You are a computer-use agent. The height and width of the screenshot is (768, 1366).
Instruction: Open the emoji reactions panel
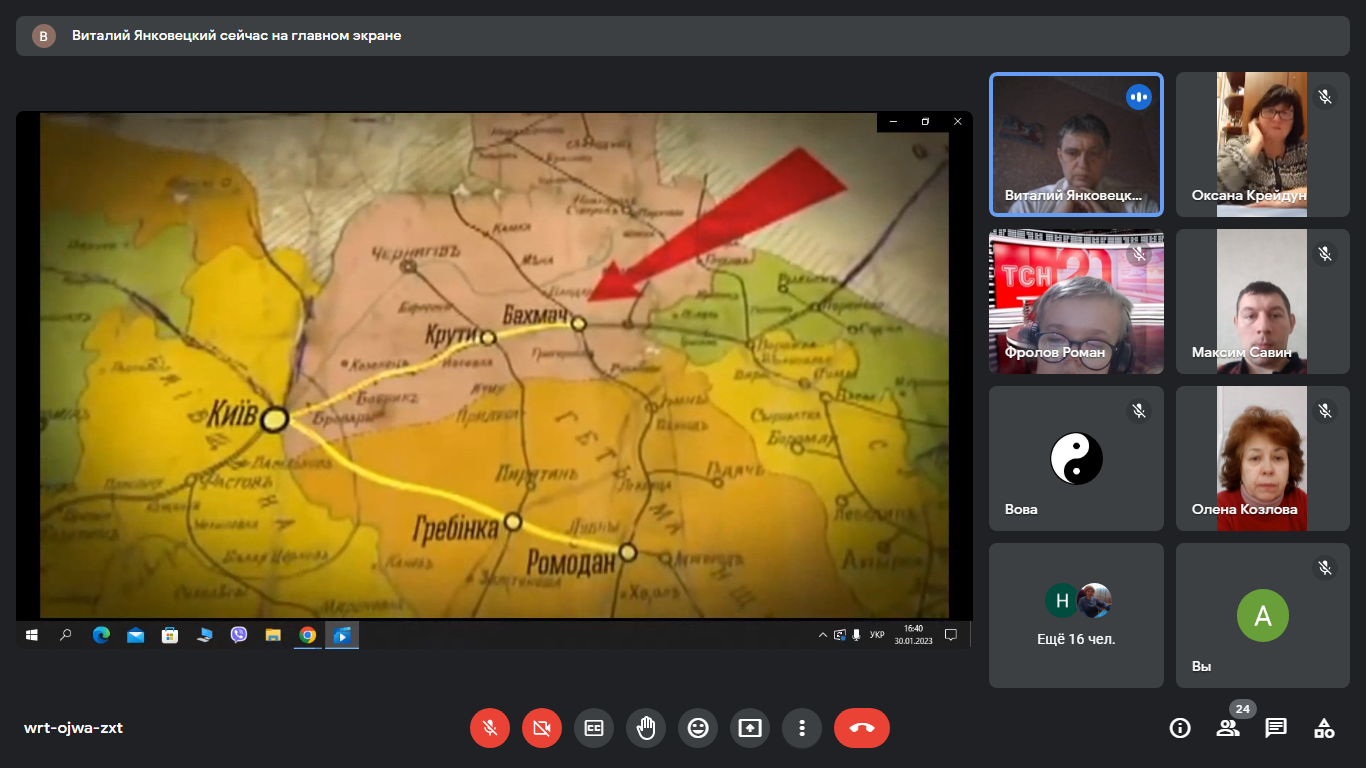pyautogui.click(x=698, y=728)
